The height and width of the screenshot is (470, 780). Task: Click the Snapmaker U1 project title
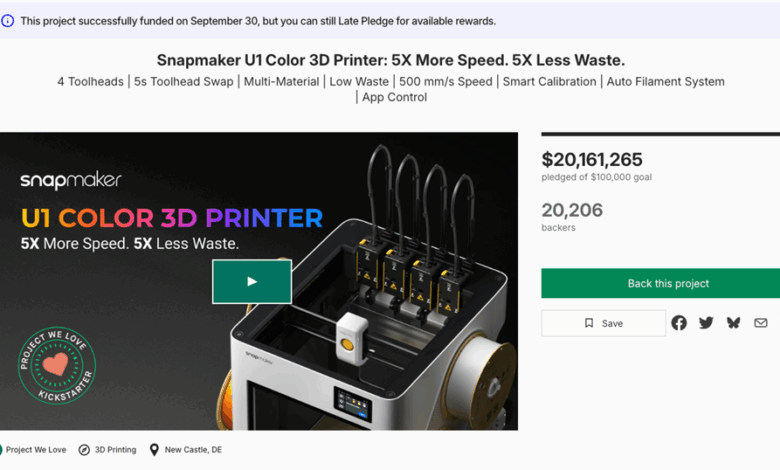[x=390, y=60]
